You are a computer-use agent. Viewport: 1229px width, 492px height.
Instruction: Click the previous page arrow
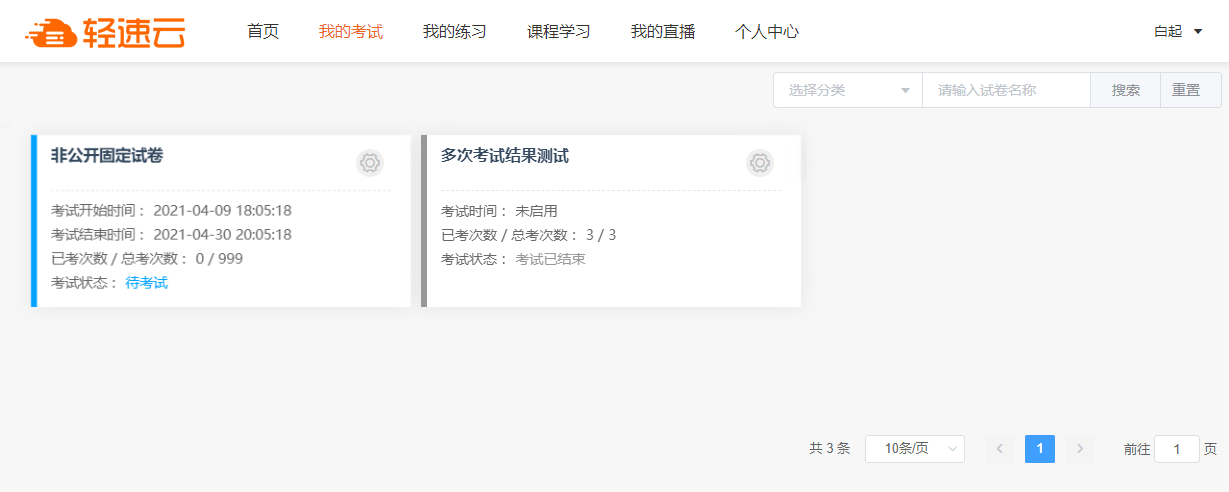(x=1000, y=449)
